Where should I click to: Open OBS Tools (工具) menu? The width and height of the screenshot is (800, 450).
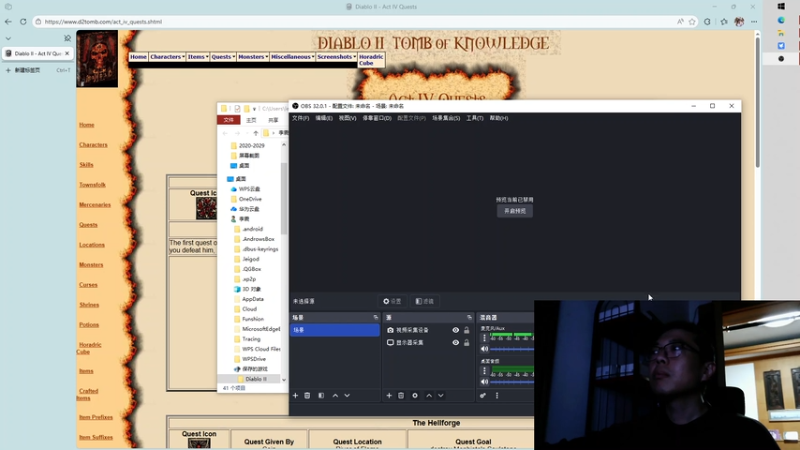coord(474,118)
